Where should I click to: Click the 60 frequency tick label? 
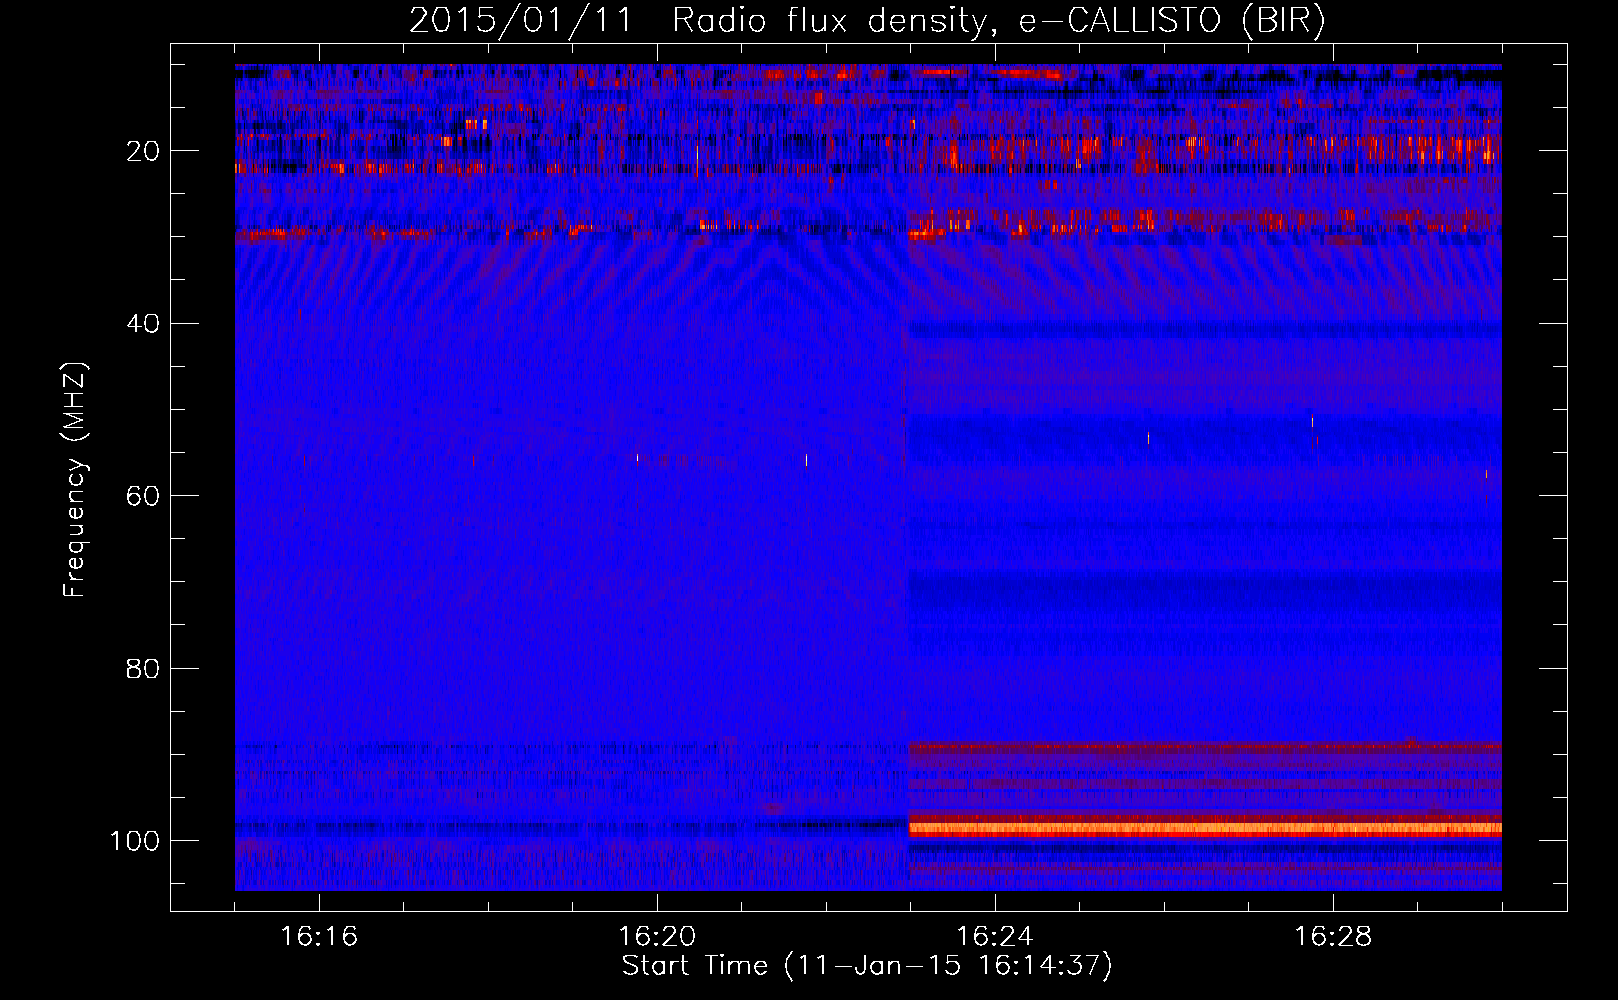143,497
